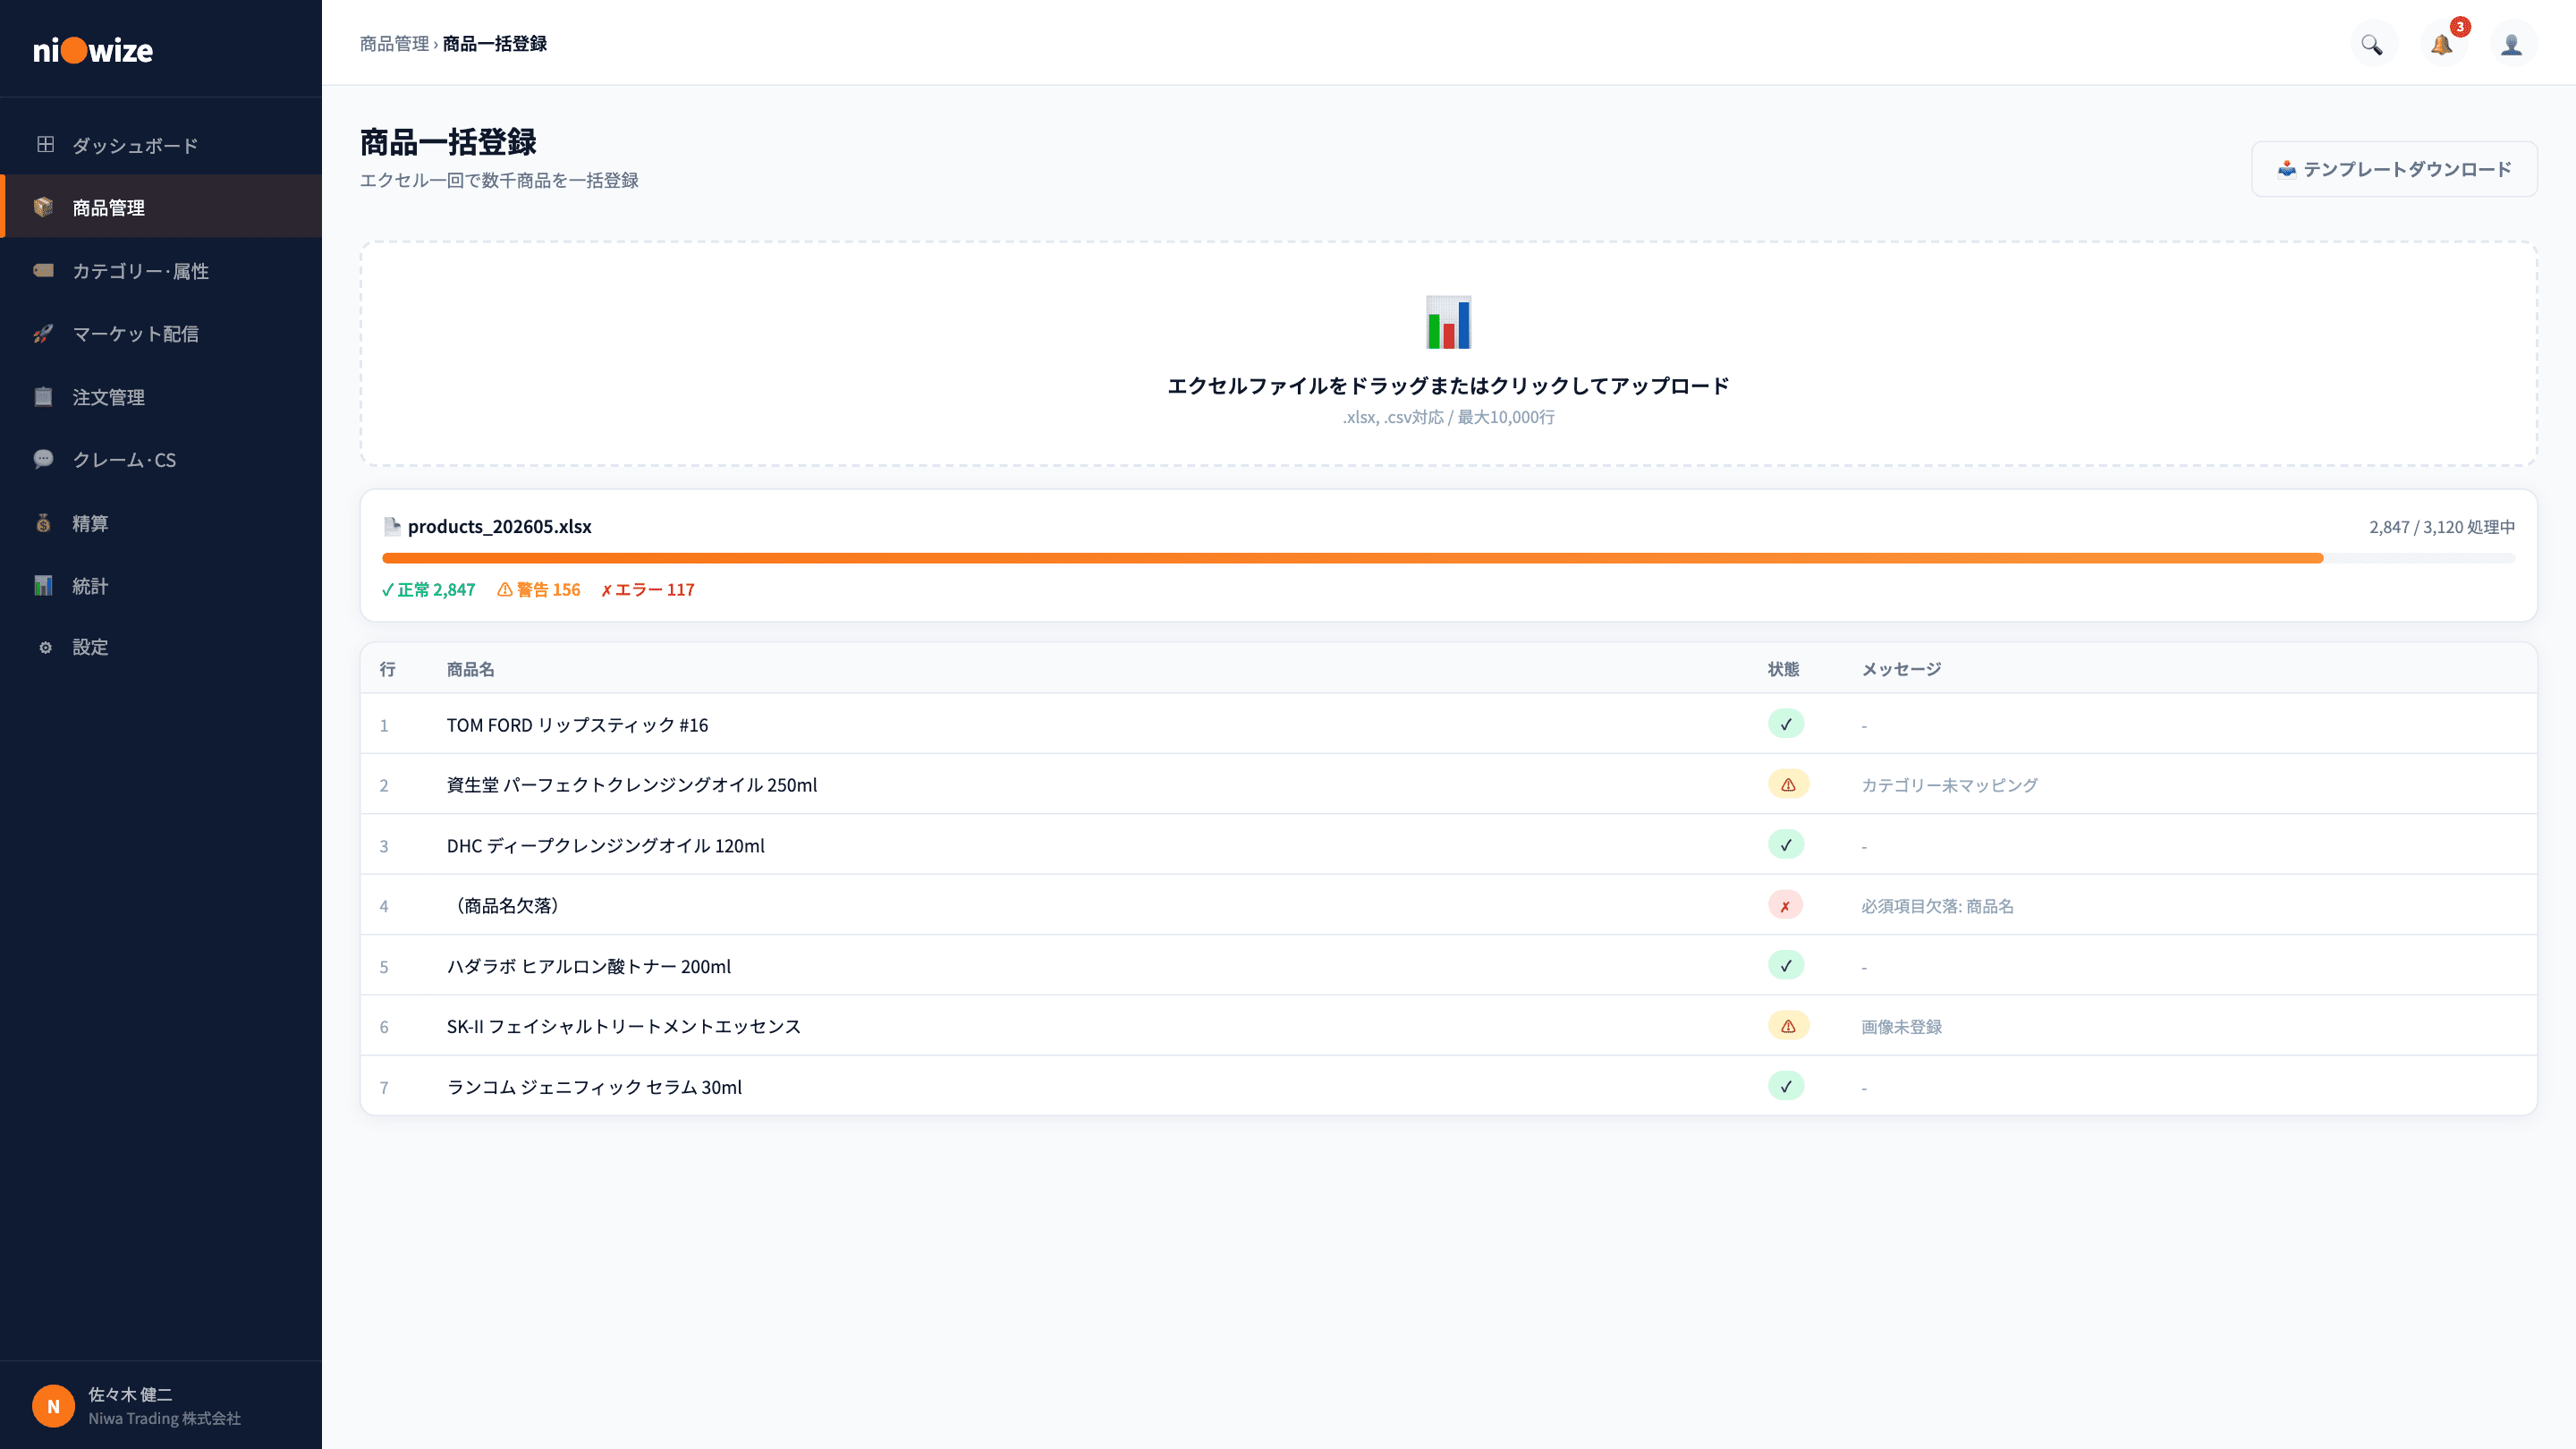Click the Excel chart upload icon
The width and height of the screenshot is (2576, 1449).
[1448, 322]
